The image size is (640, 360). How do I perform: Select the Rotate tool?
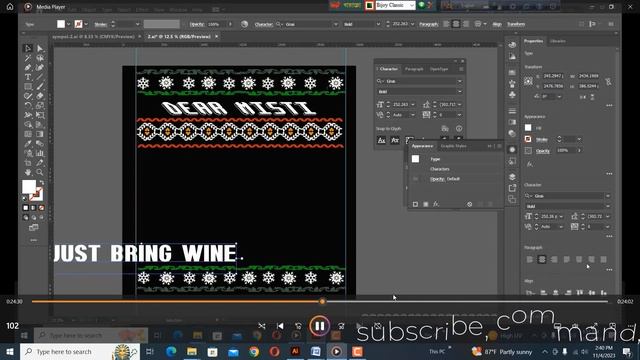coord(28,105)
